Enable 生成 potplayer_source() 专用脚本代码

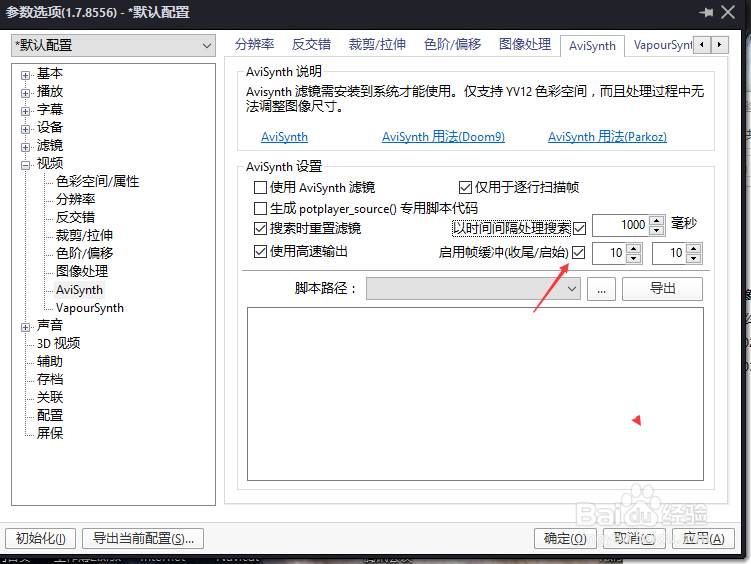click(260, 208)
